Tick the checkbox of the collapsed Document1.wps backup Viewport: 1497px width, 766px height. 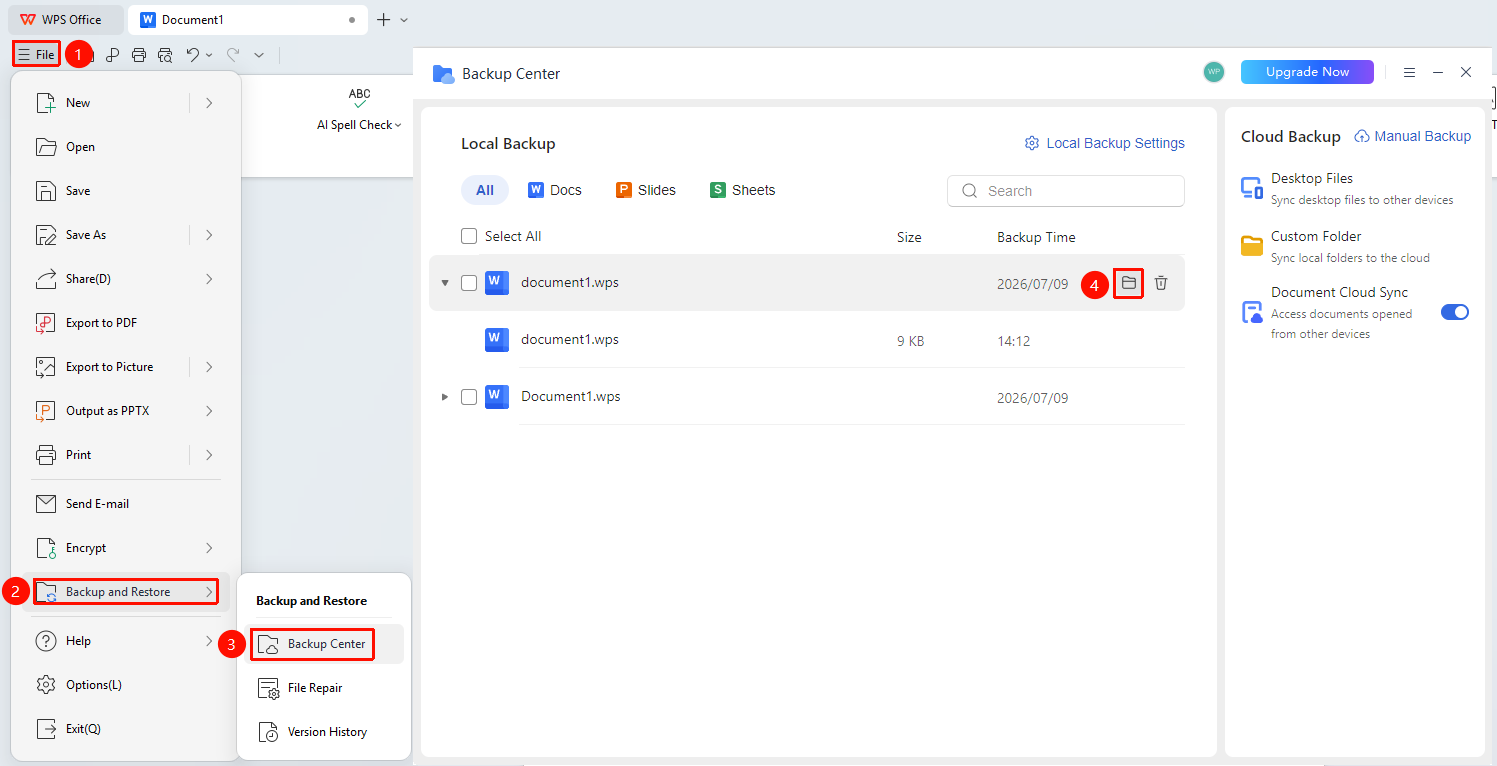(469, 397)
